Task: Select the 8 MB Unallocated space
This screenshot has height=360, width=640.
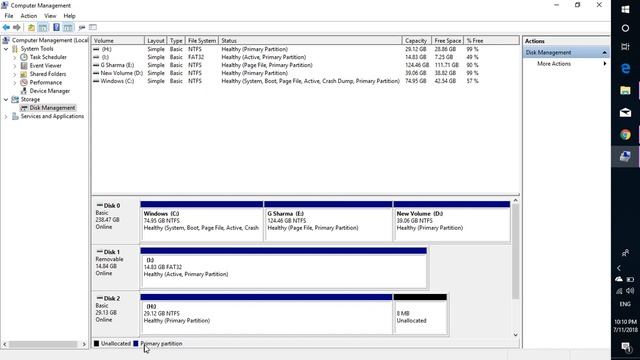Action: tap(420, 314)
